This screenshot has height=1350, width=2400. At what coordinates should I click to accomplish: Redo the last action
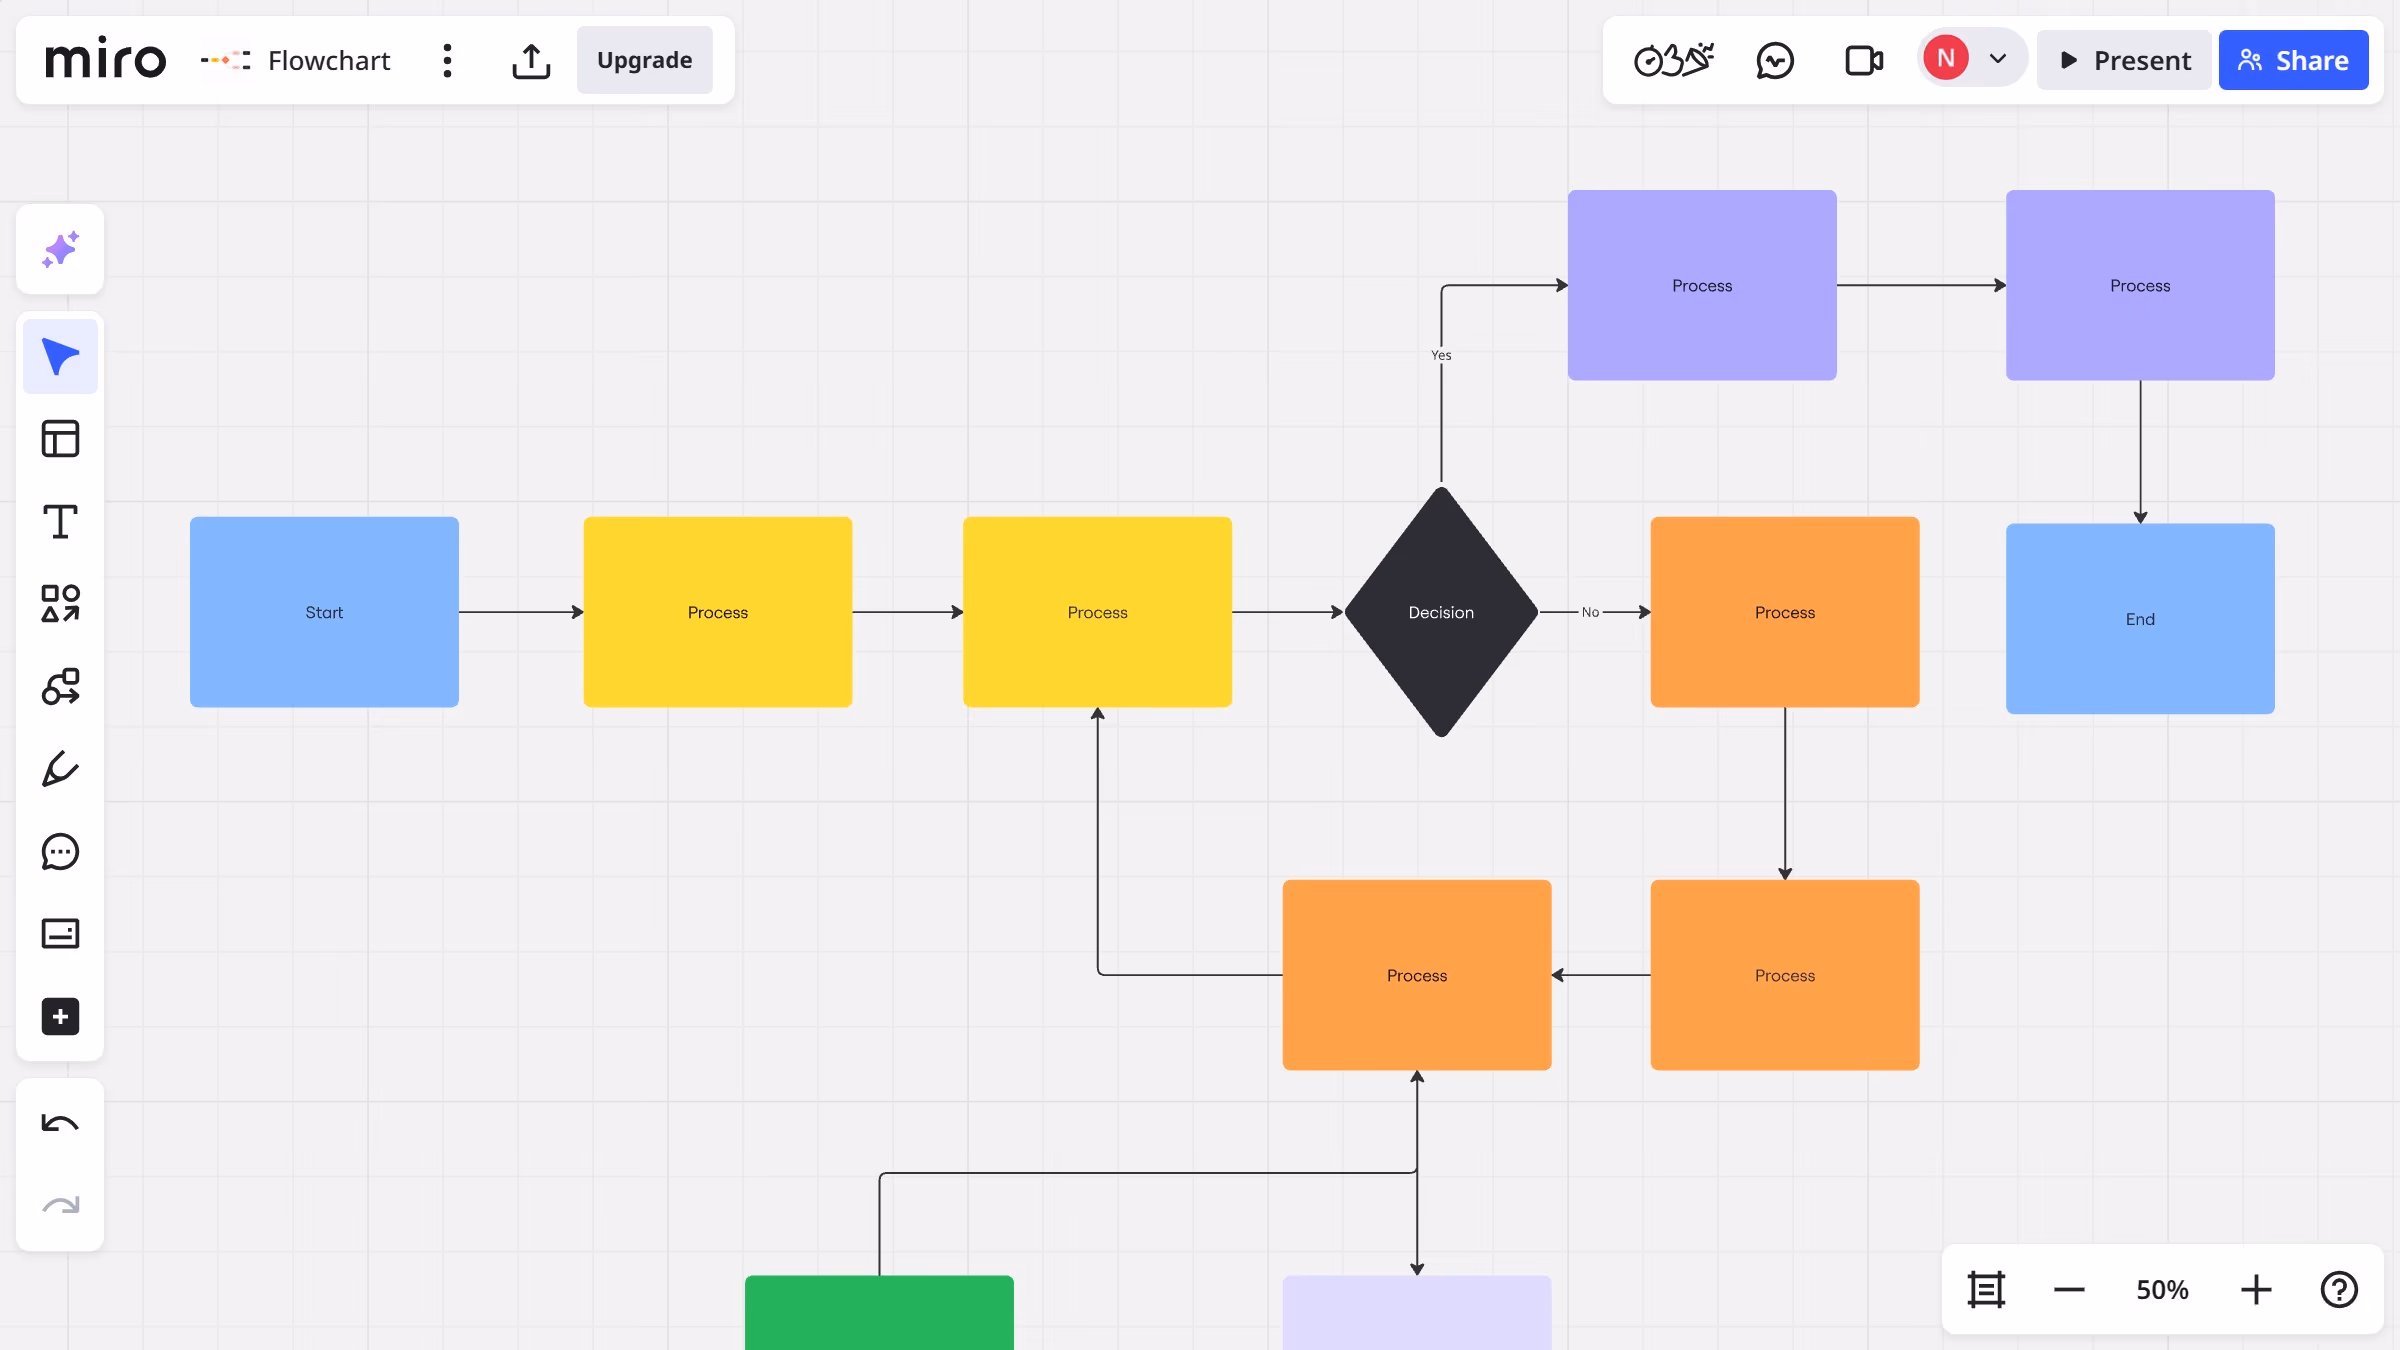[60, 1206]
